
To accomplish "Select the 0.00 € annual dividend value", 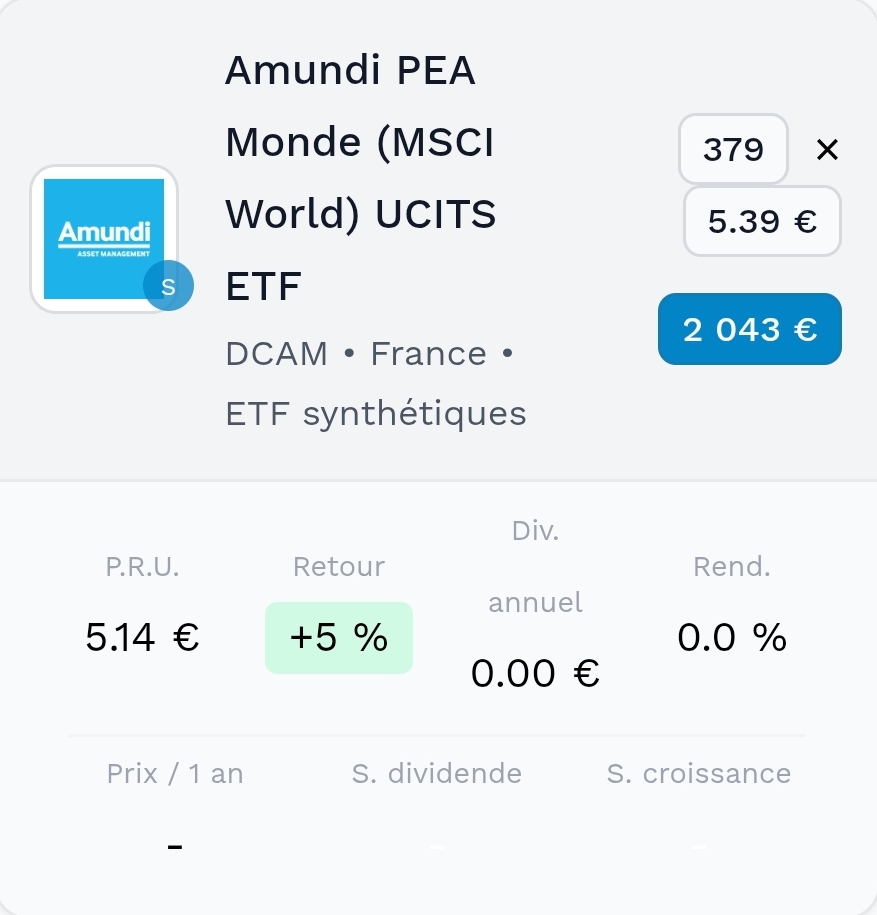I will [x=535, y=674].
